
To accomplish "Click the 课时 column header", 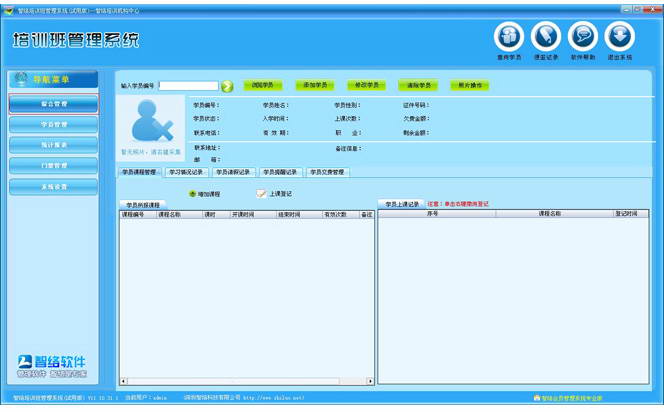I will pos(216,215).
